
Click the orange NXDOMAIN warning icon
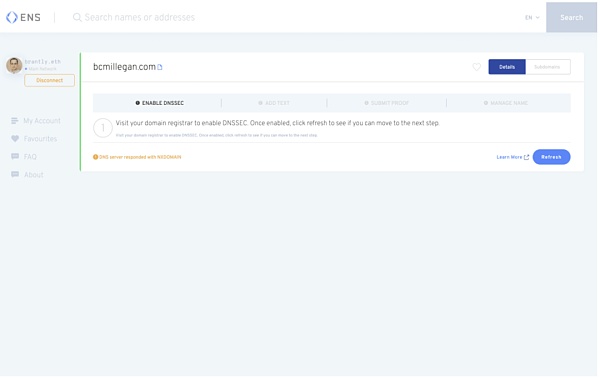tap(95, 157)
